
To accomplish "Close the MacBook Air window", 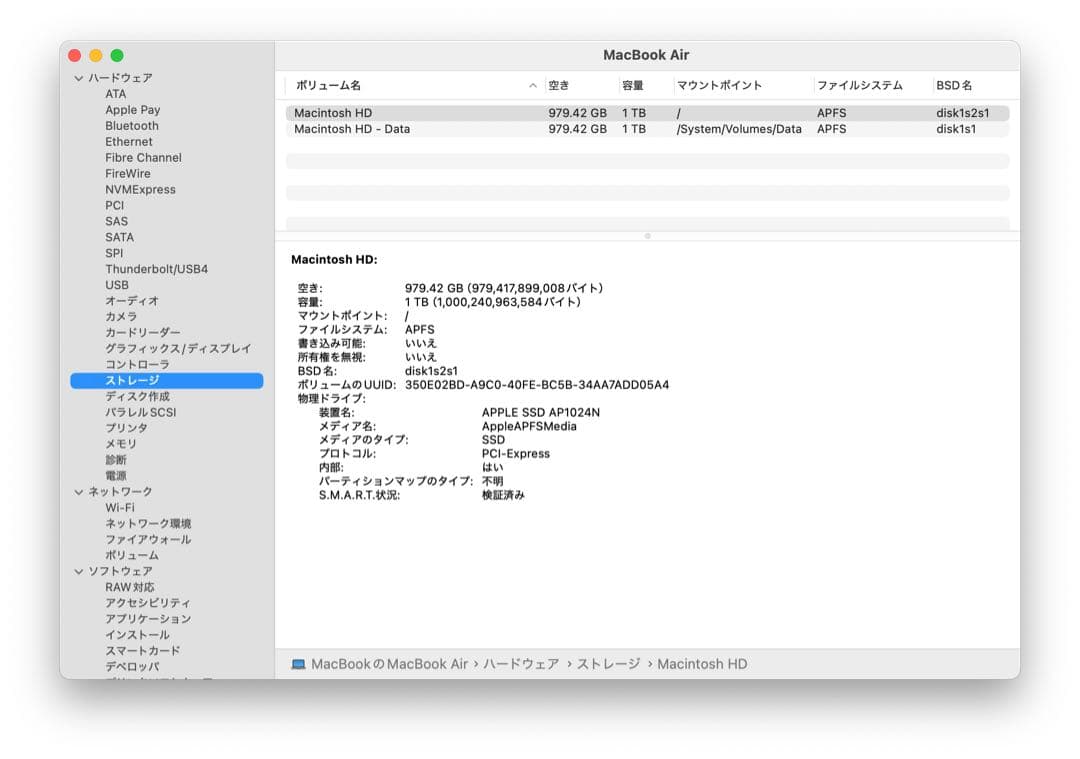I will (x=75, y=56).
